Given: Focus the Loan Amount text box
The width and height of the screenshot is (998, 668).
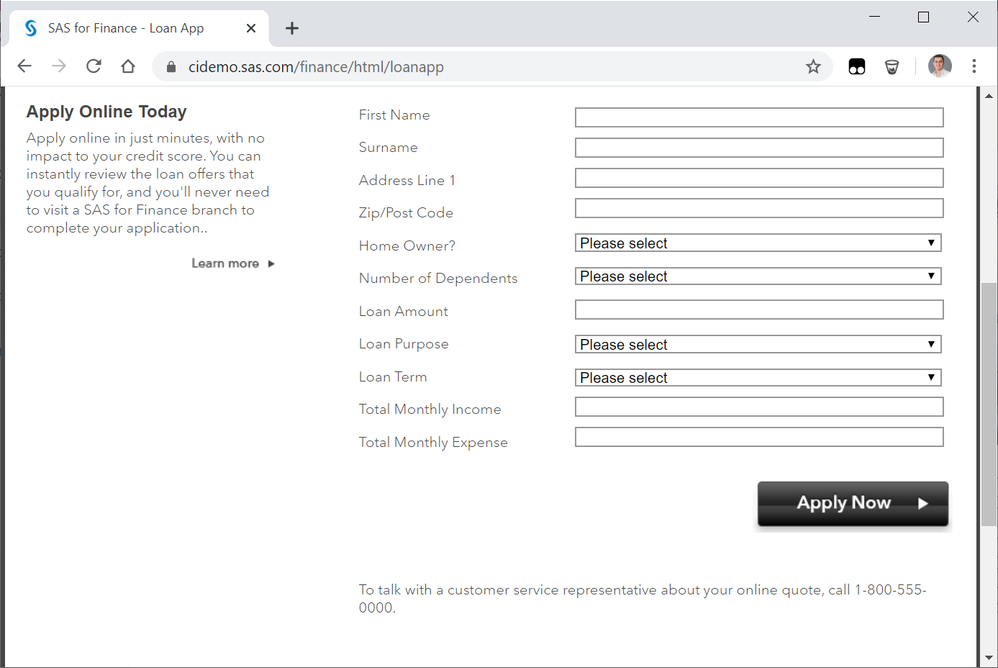Looking at the screenshot, I should (759, 310).
